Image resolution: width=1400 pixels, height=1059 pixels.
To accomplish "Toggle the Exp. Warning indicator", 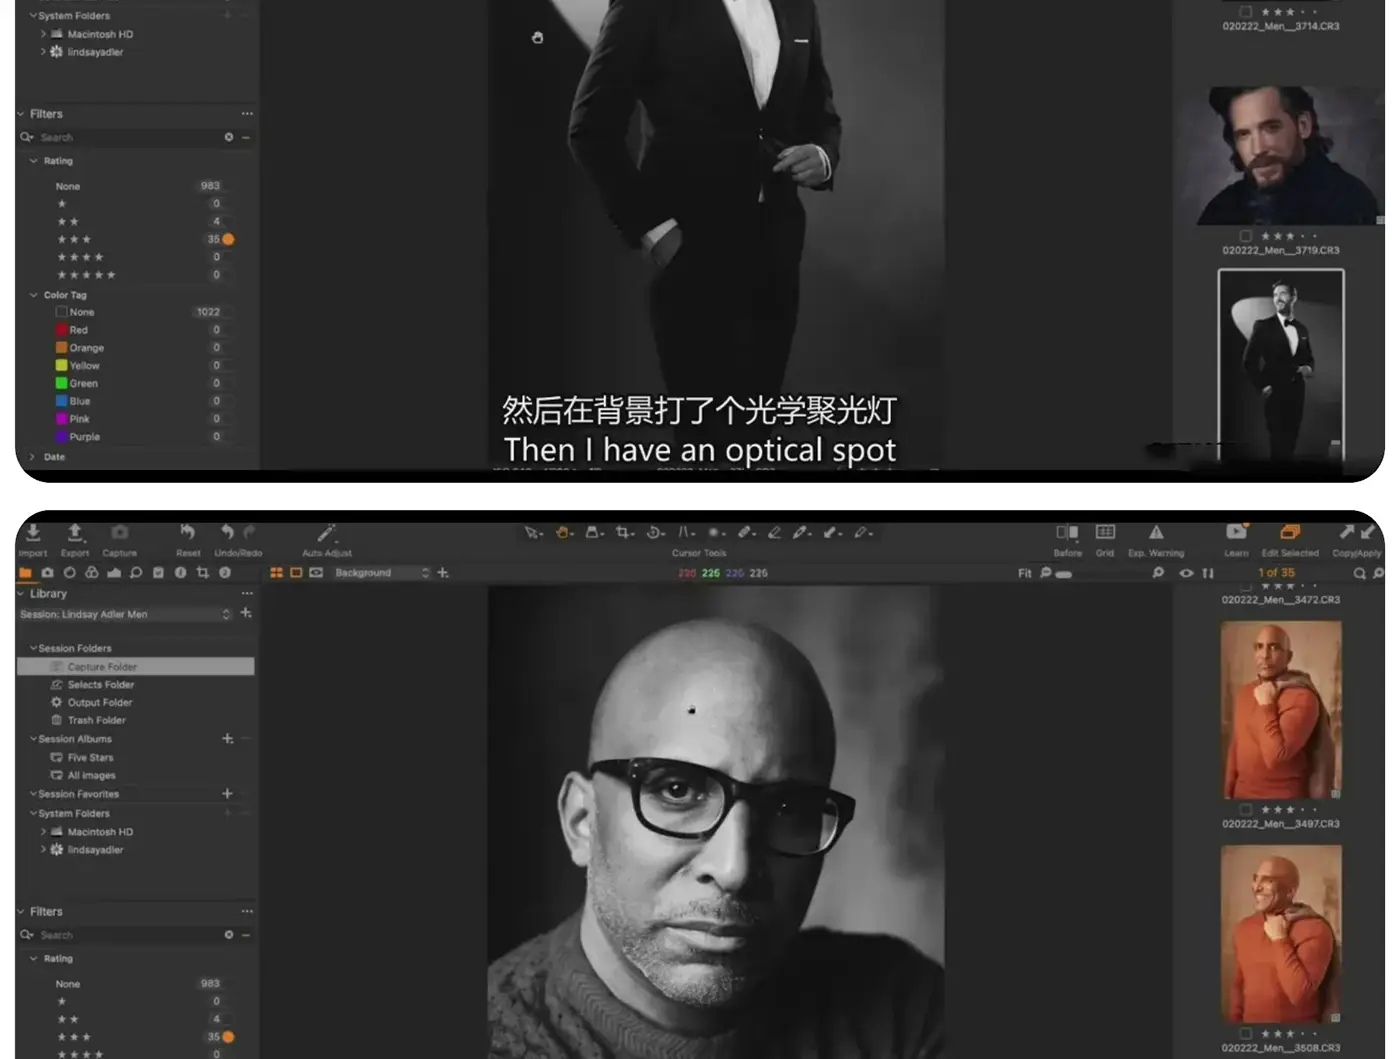I will click(1156, 532).
